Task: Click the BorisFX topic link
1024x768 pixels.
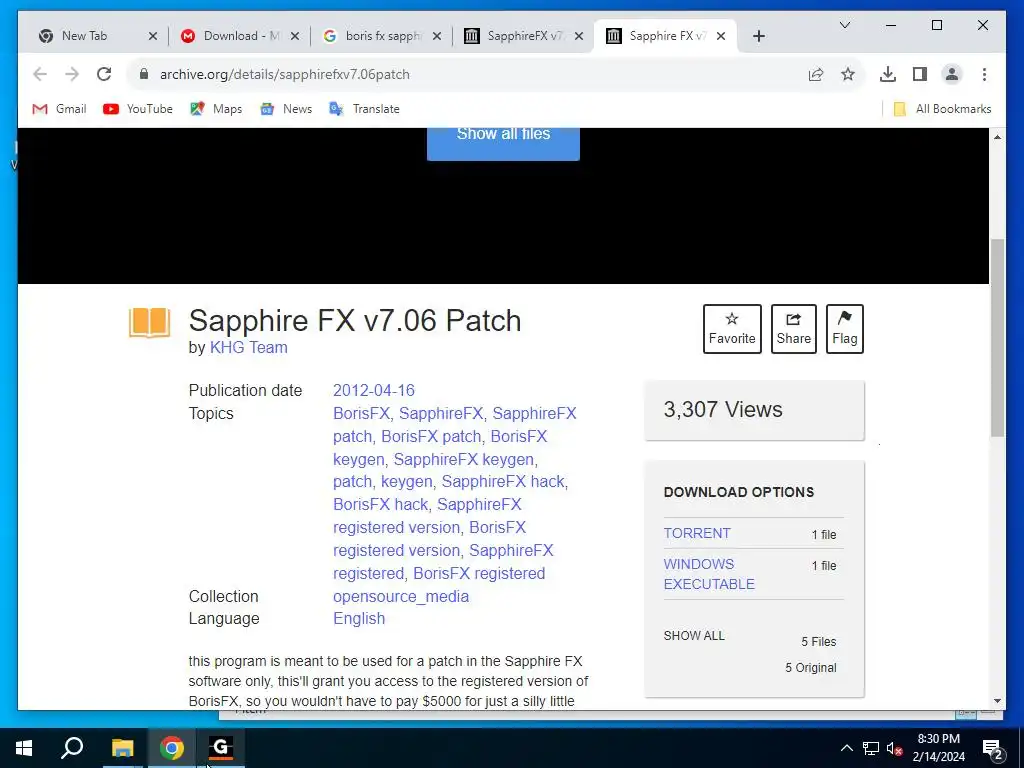Action: point(361,413)
